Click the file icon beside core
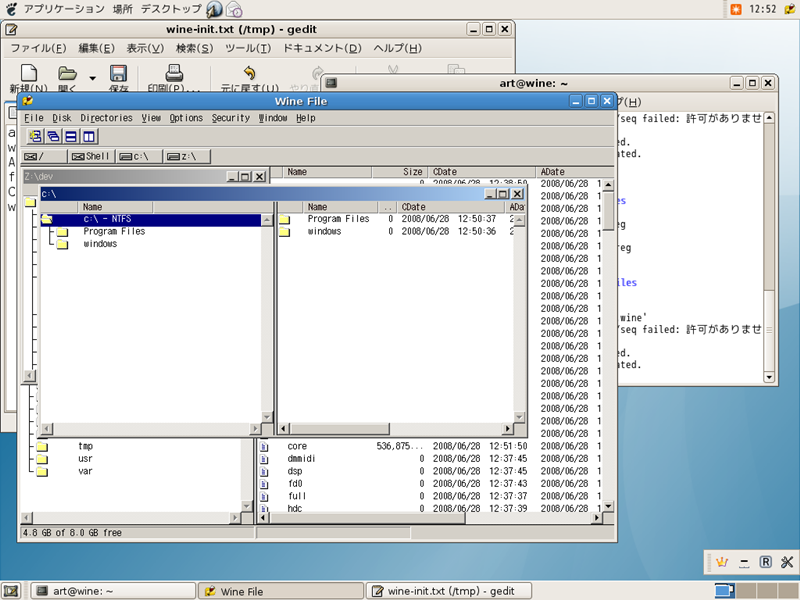Viewport: 800px width, 600px height. point(264,446)
